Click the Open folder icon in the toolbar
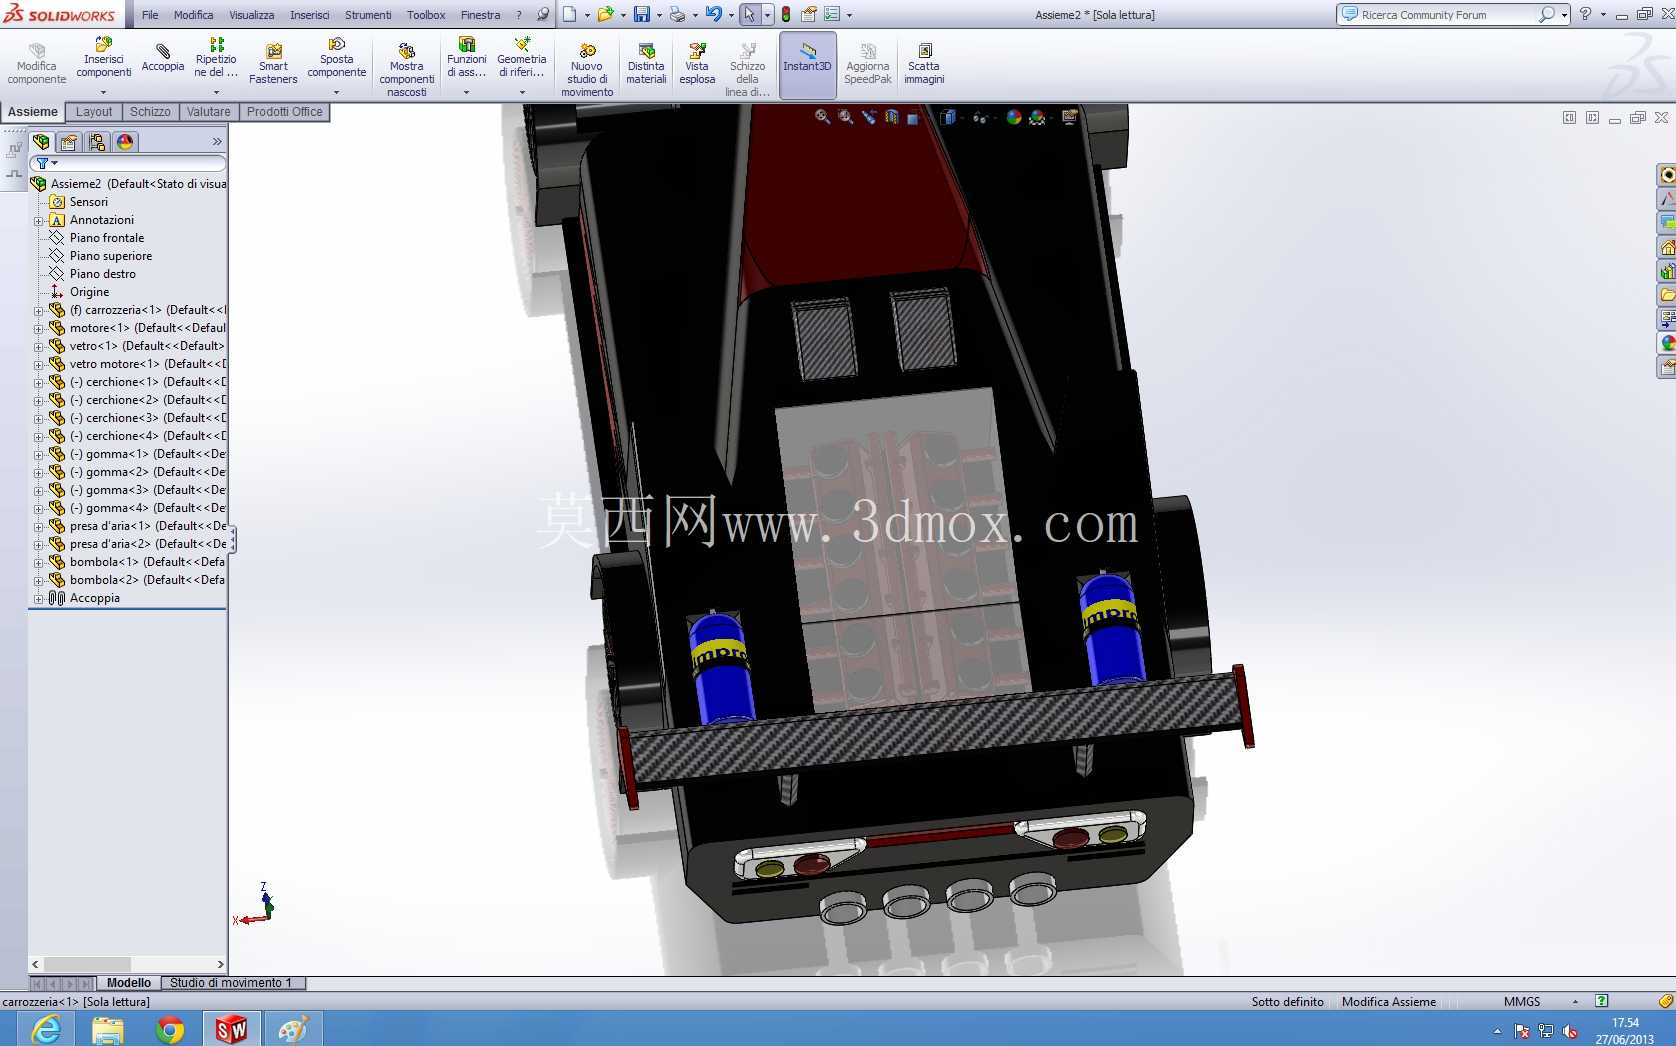 click(x=605, y=14)
